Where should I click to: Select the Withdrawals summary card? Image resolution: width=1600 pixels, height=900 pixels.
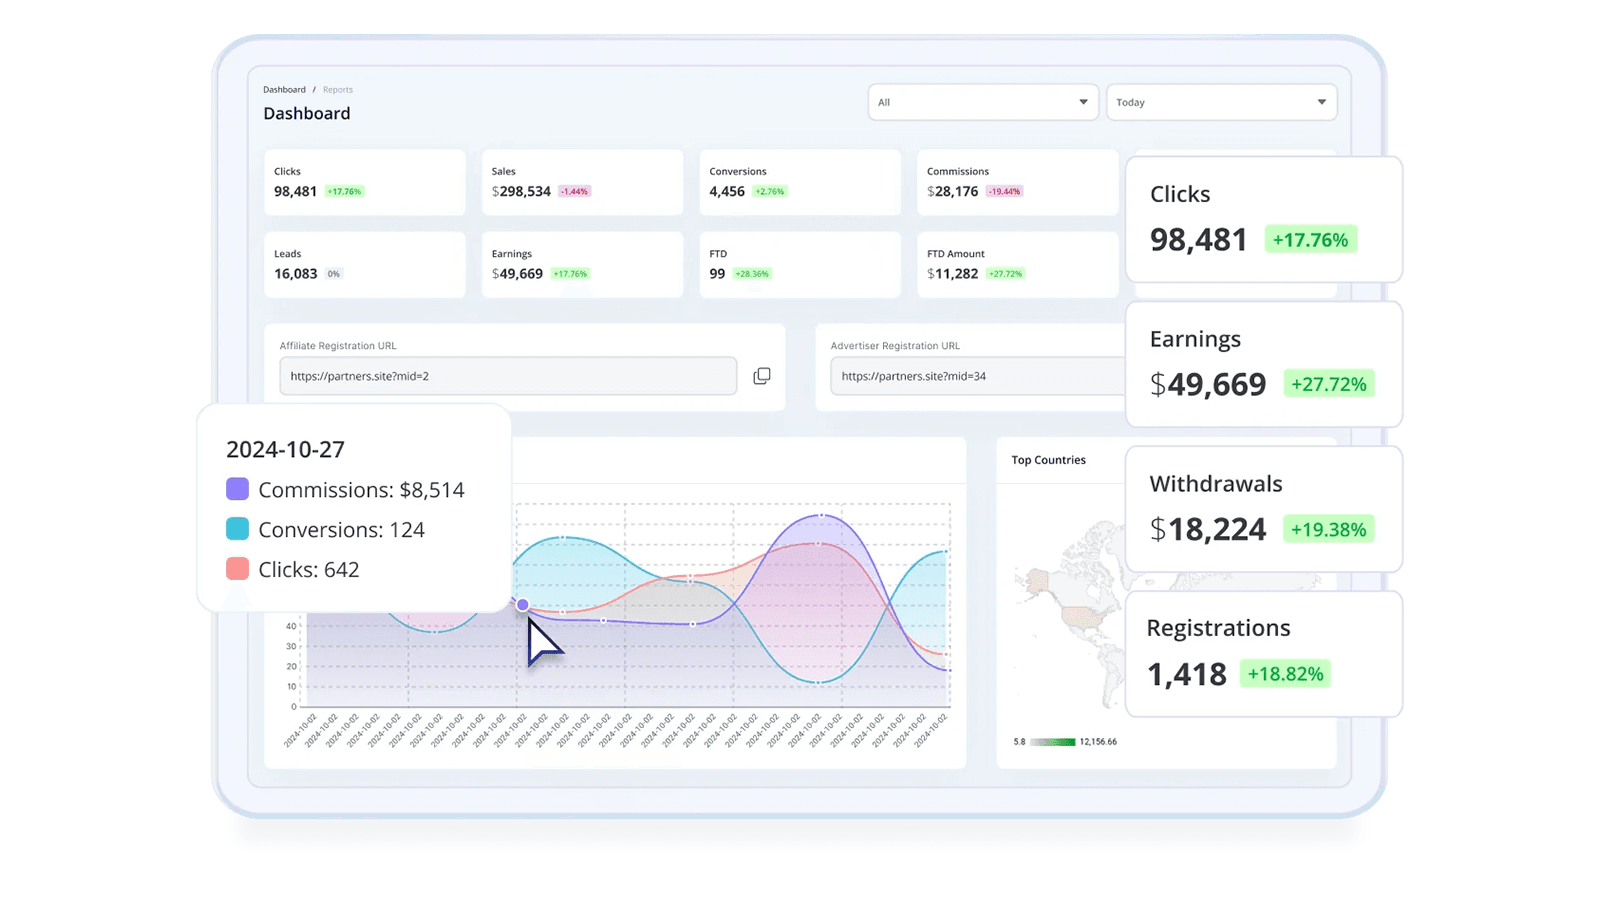click(x=1263, y=510)
